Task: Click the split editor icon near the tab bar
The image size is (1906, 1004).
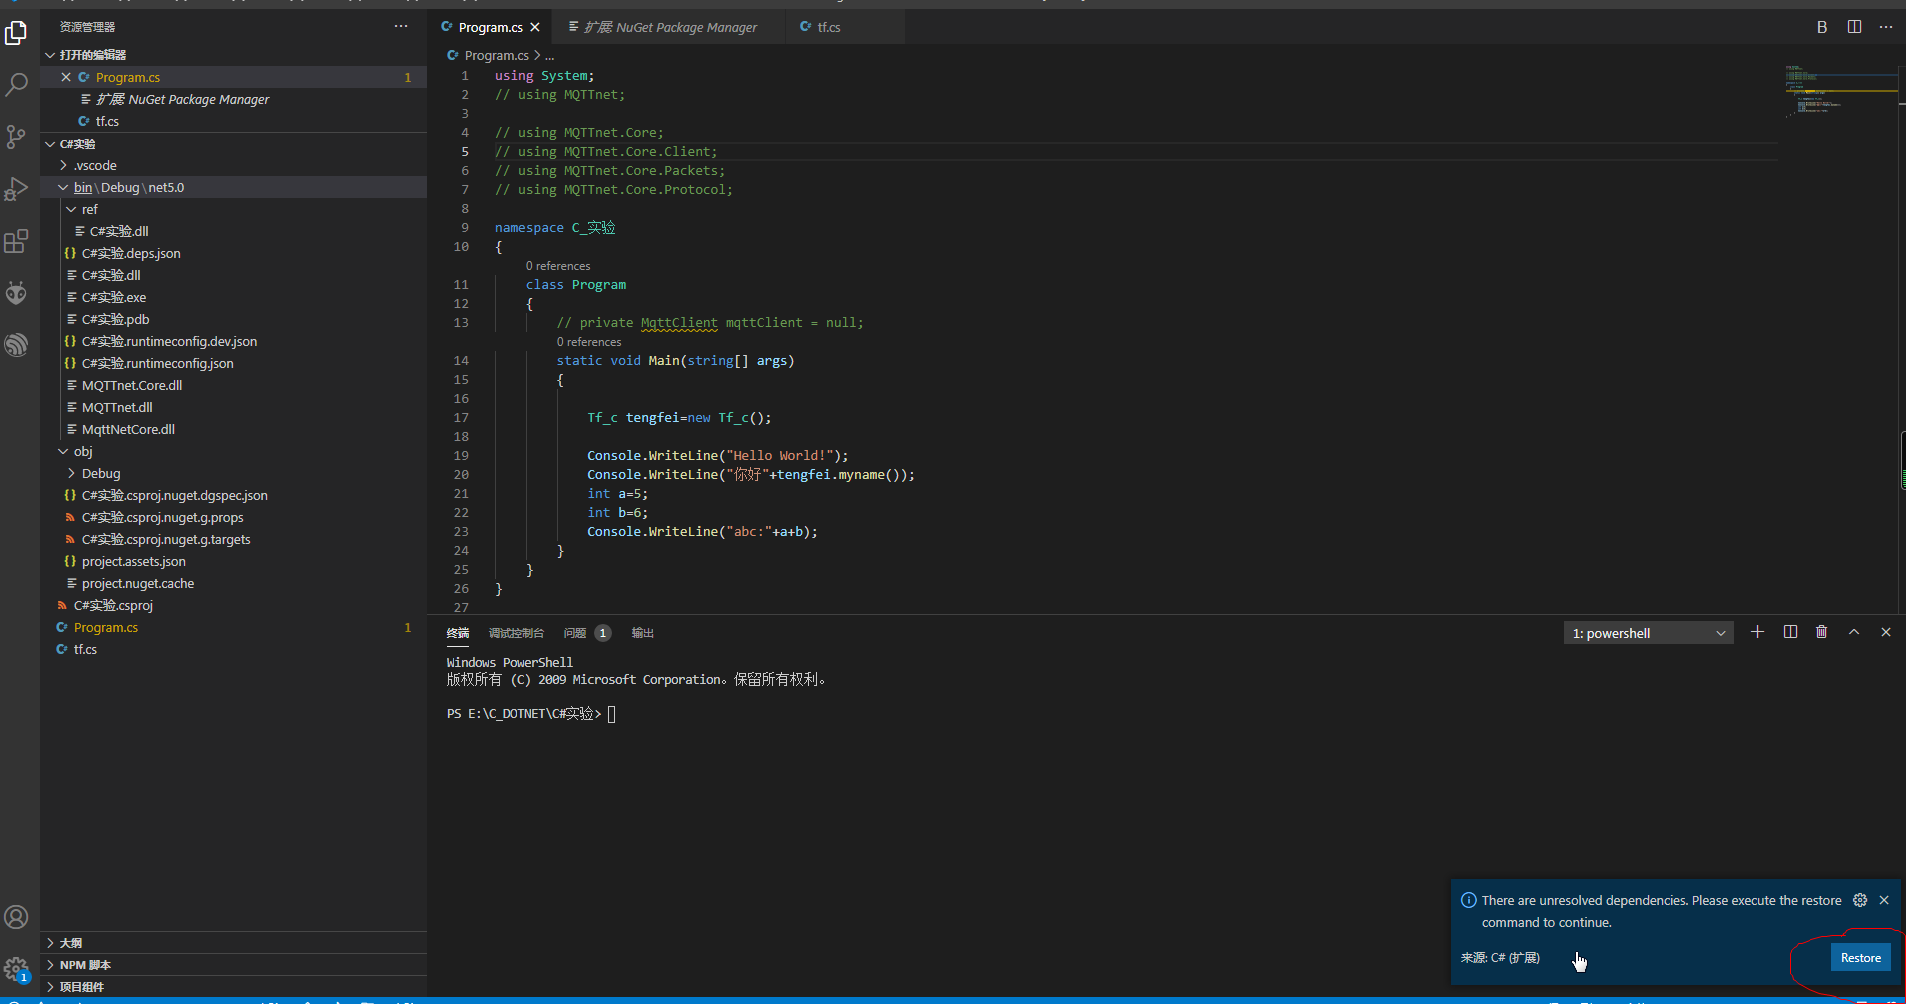Action: point(1855,27)
